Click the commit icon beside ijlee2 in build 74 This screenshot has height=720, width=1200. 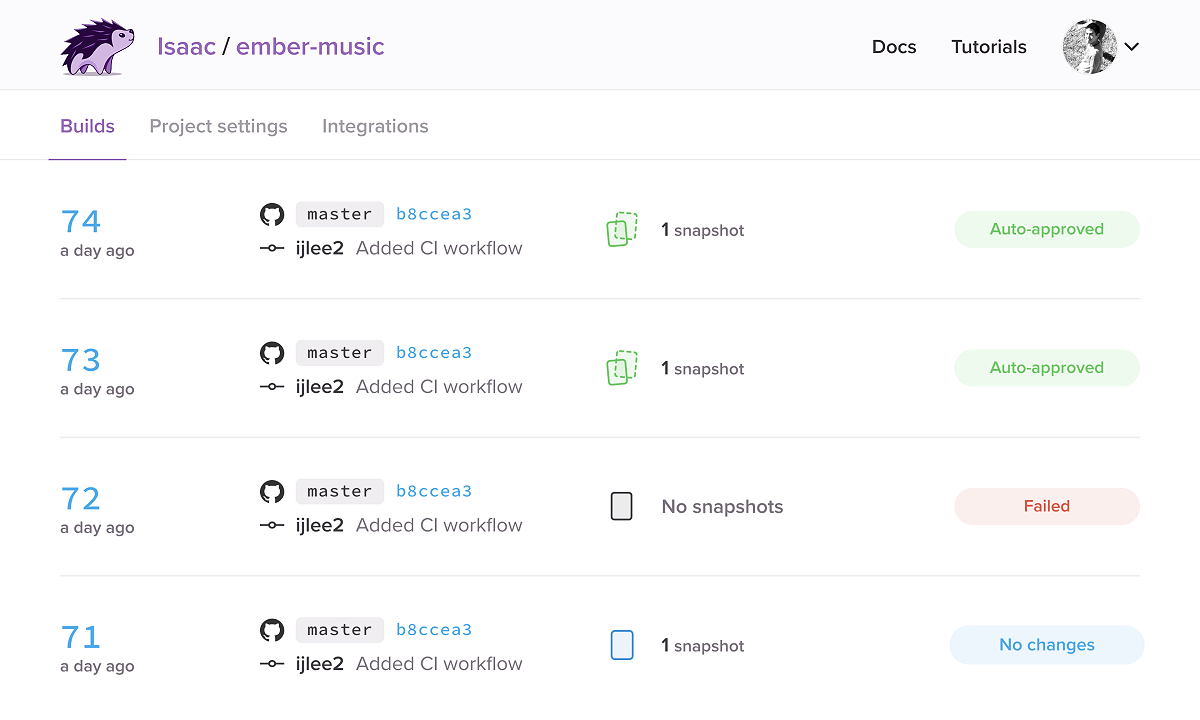click(272, 248)
